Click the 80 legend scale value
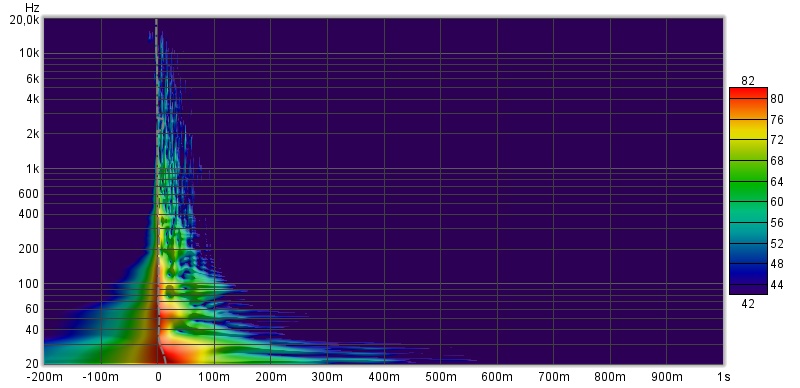This screenshot has height=388, width=800. 777,99
